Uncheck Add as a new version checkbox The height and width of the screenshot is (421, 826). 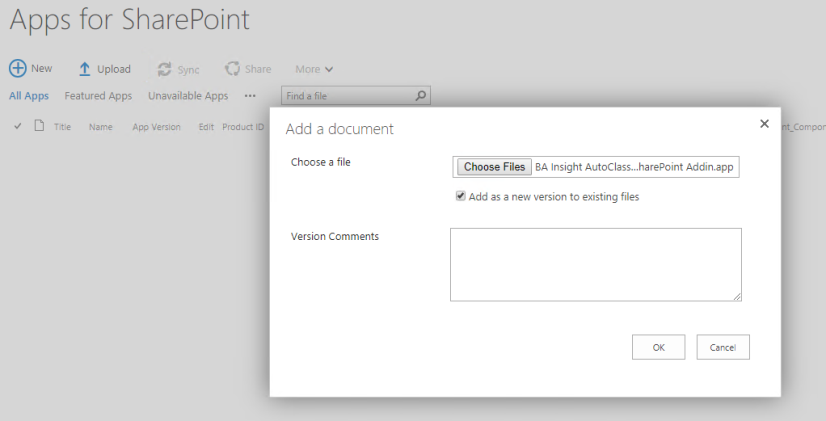[x=461, y=197]
